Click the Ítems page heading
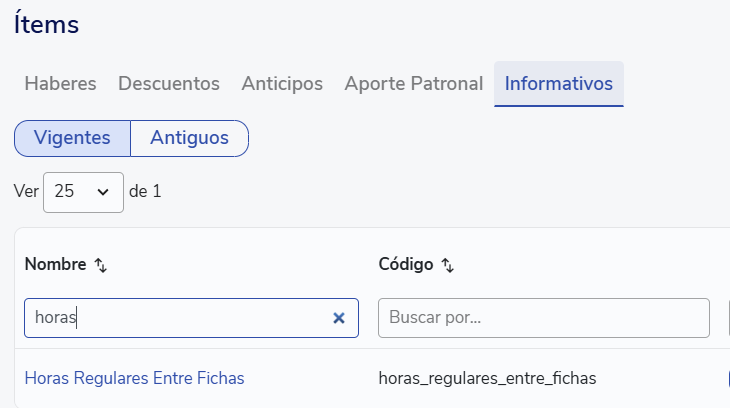 click(46, 25)
